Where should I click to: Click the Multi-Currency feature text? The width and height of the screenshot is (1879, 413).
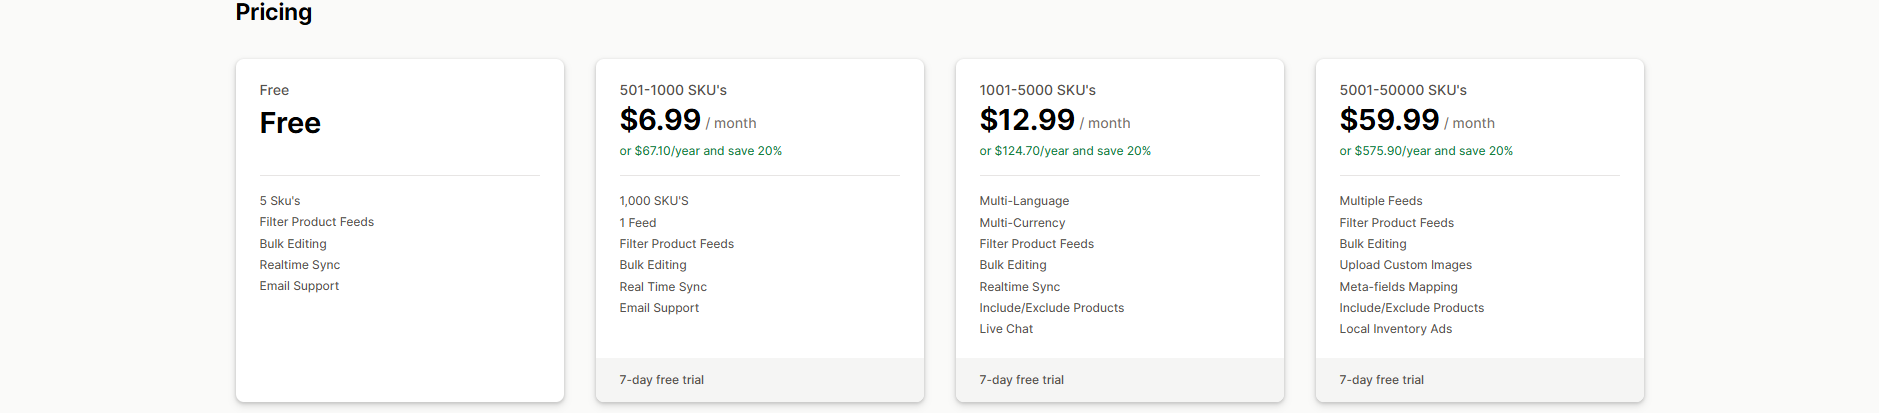click(1022, 223)
